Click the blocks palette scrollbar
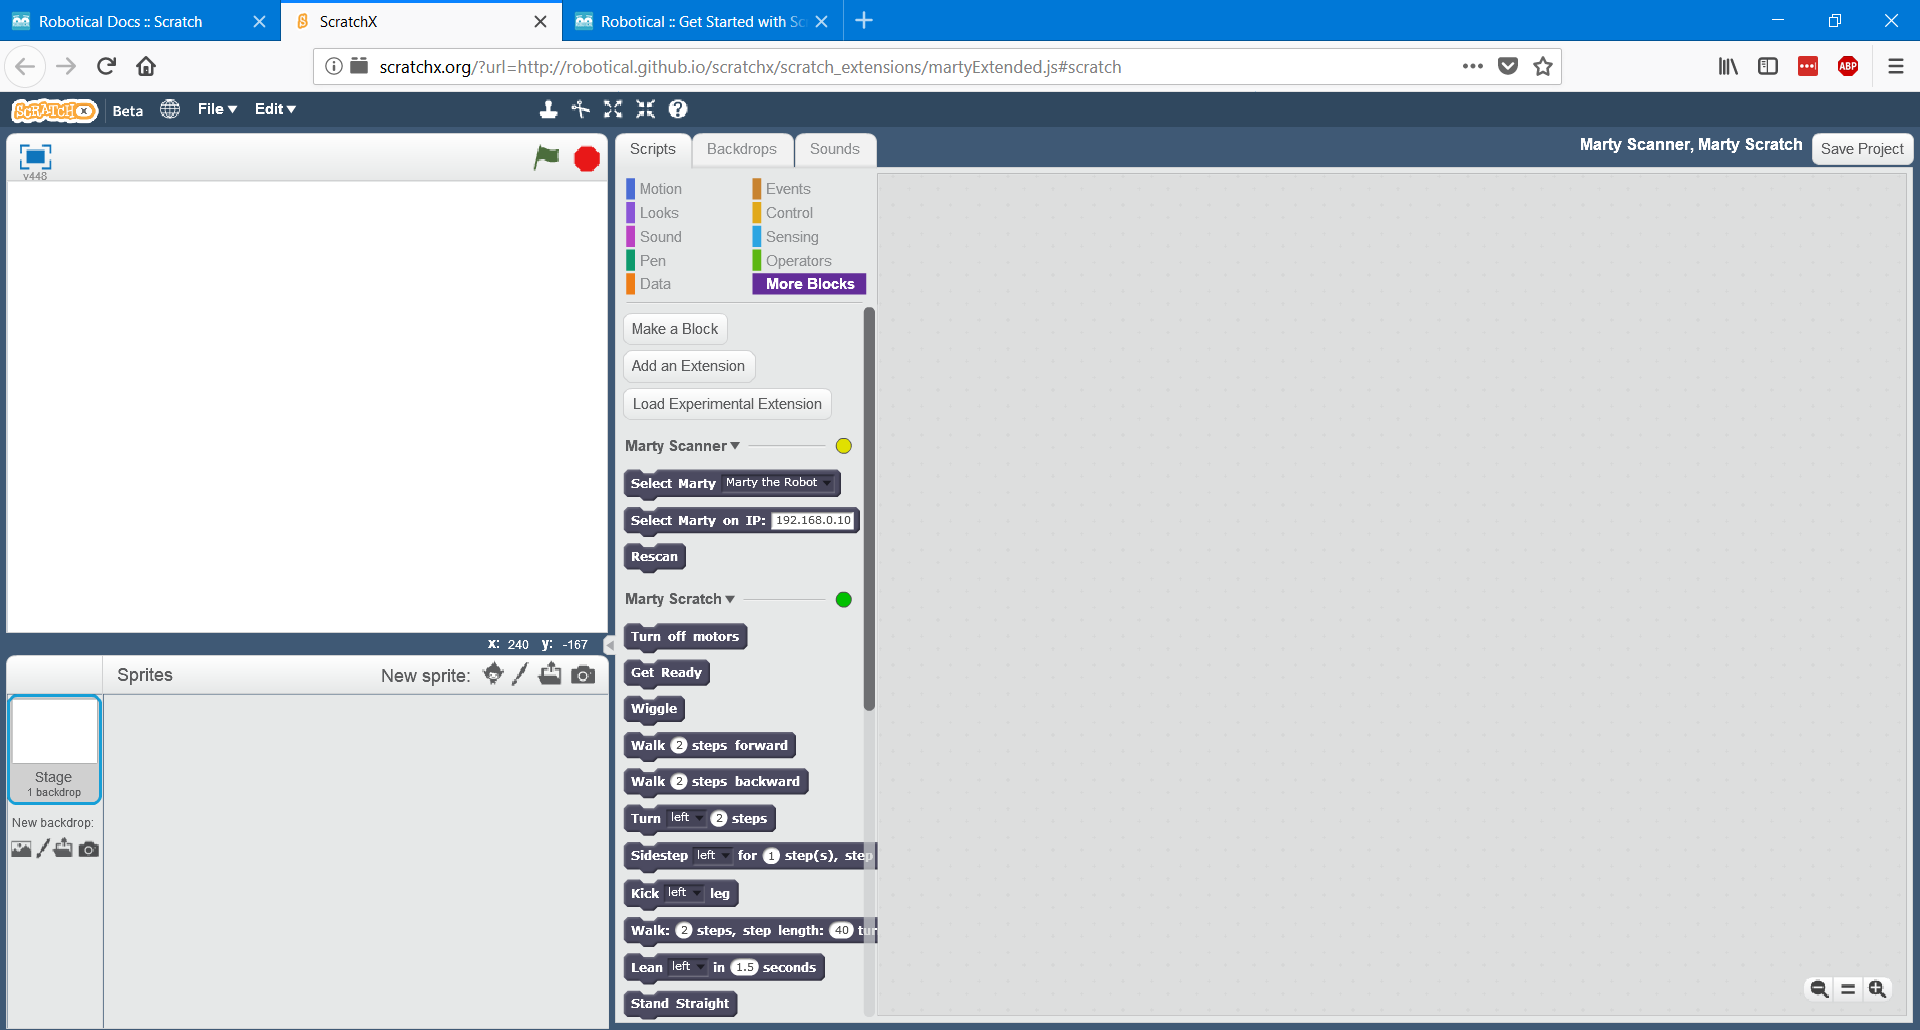 click(869, 510)
